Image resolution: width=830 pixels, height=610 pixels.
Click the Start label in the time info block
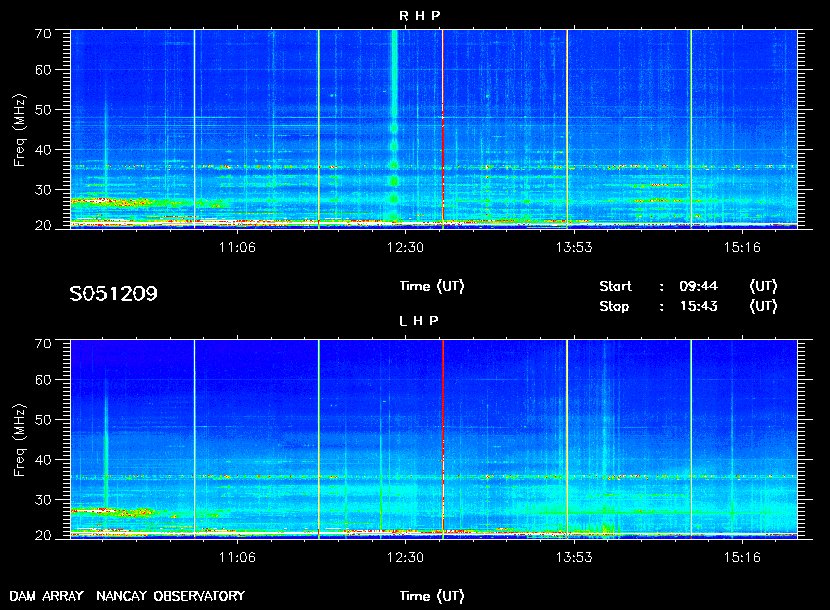tap(616, 286)
